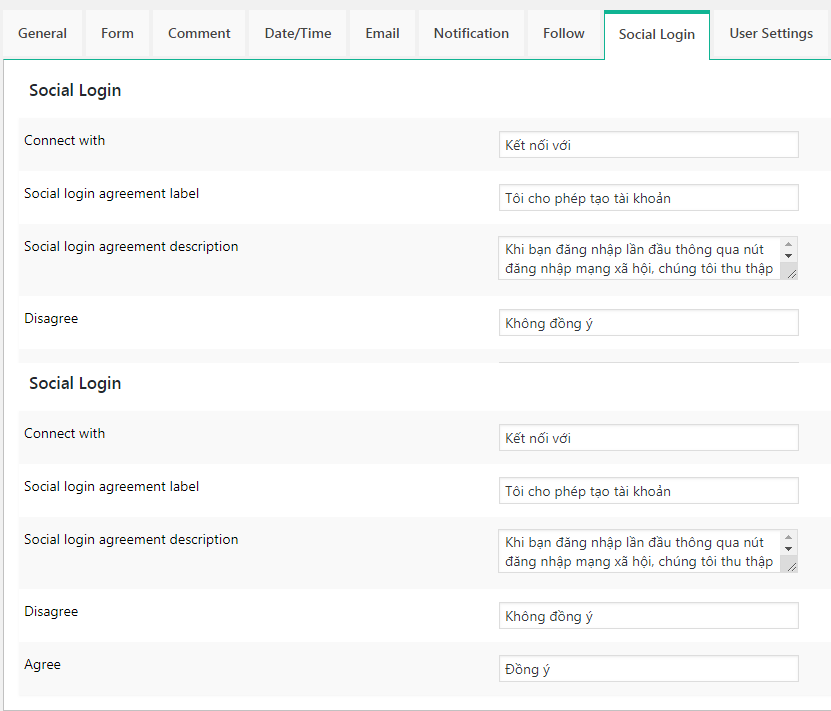Select the first Social login agreement label field

(x=648, y=197)
